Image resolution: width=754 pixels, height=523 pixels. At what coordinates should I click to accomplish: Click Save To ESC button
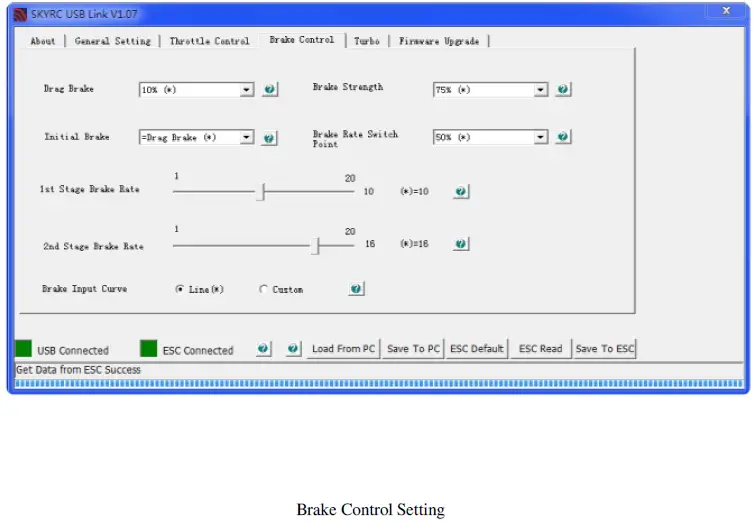click(605, 349)
